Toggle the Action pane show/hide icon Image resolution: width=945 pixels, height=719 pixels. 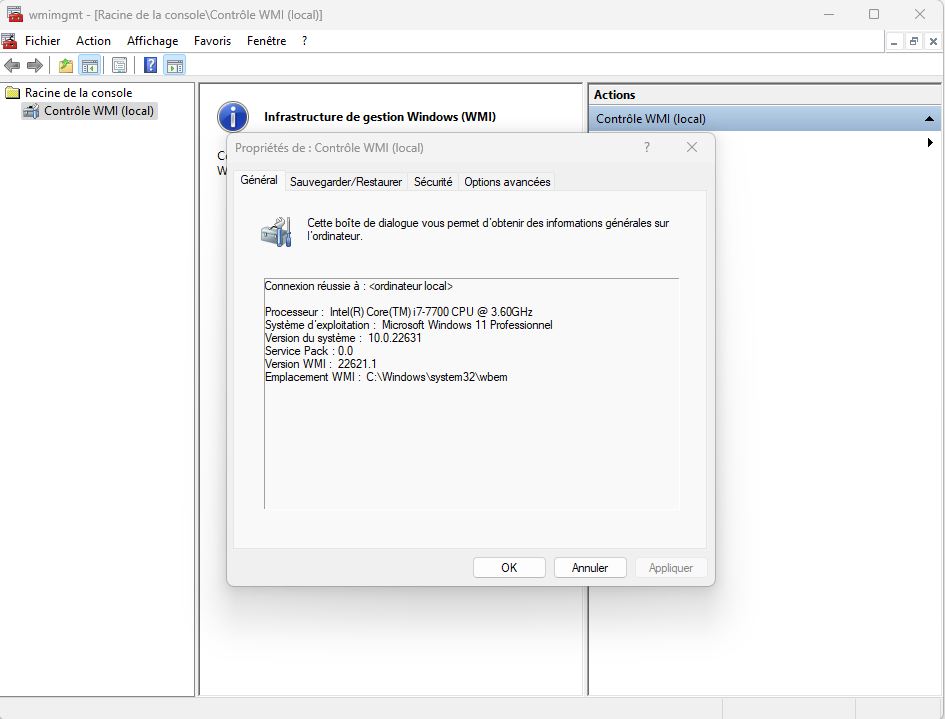click(x=175, y=65)
